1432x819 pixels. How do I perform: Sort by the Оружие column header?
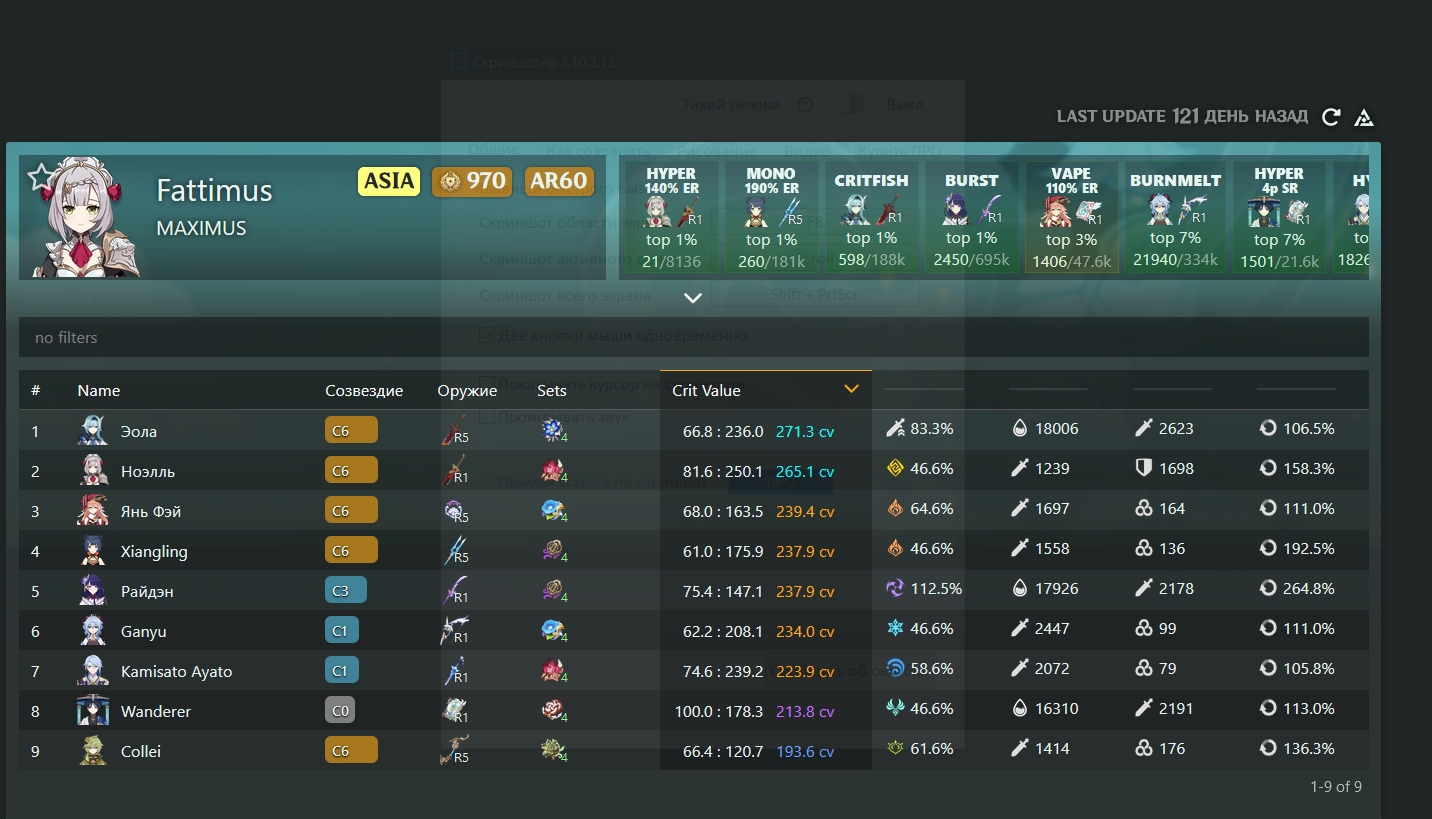click(x=467, y=391)
